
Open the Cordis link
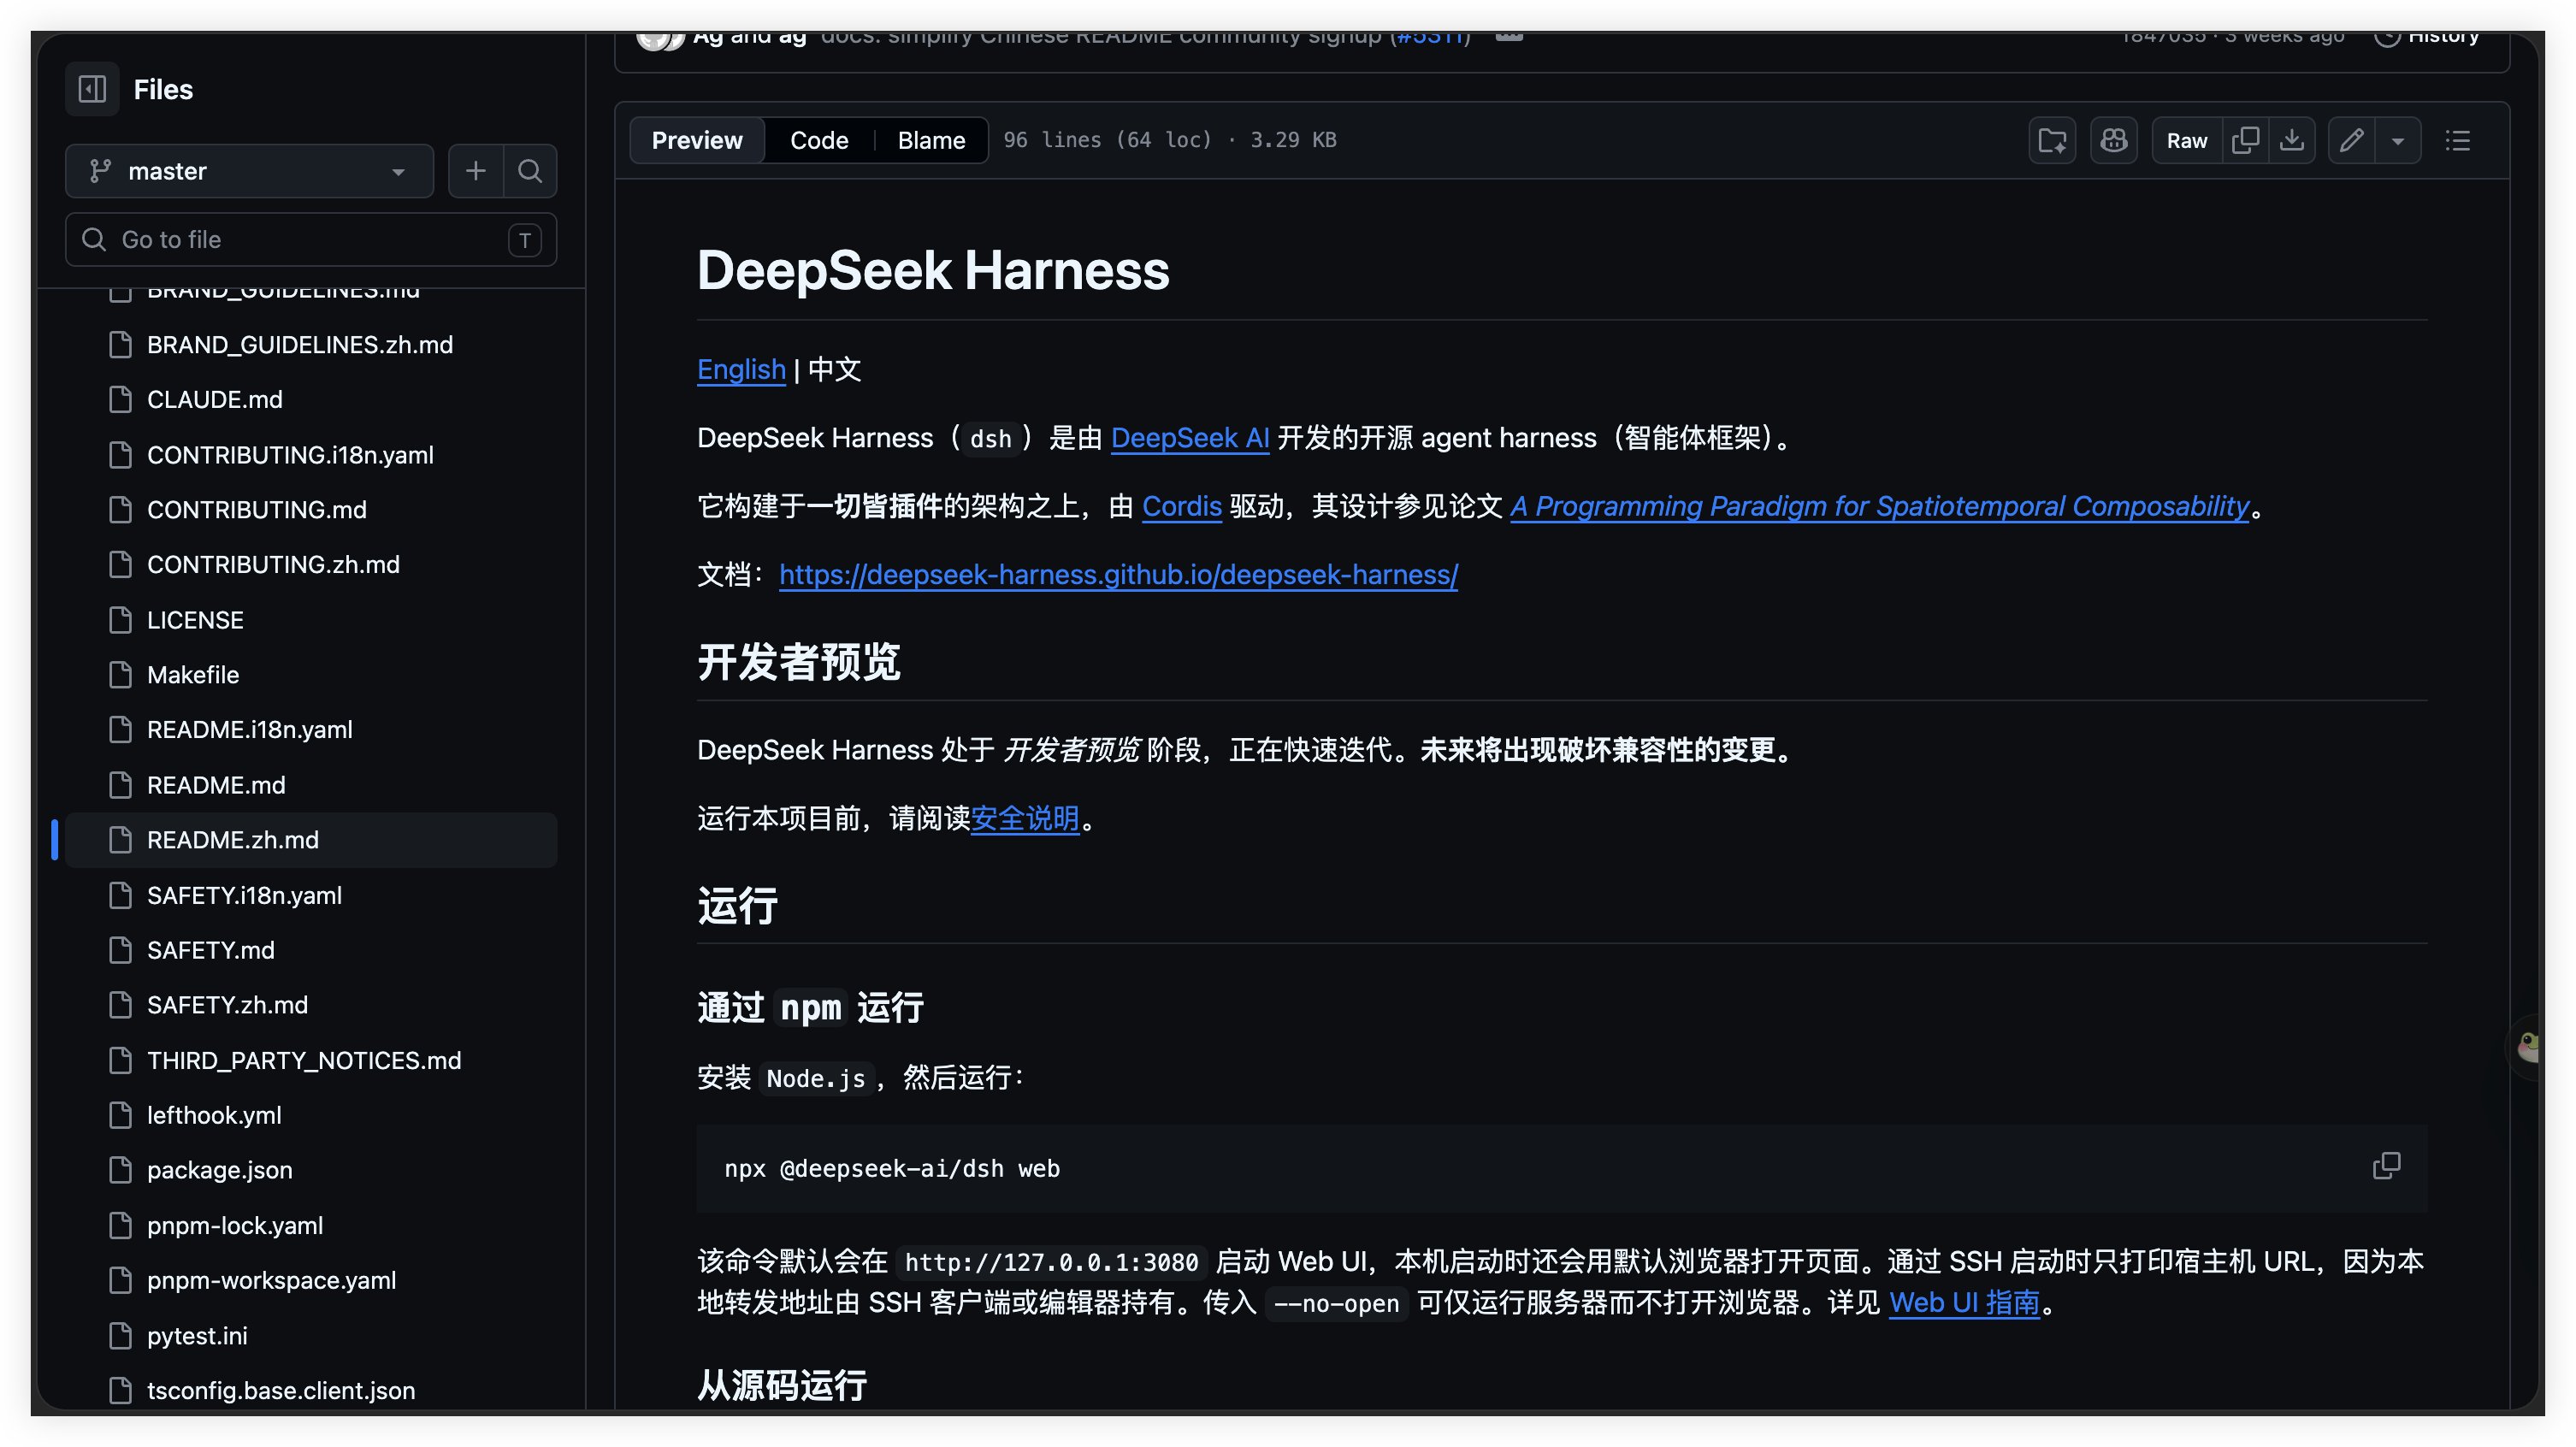(x=1181, y=506)
